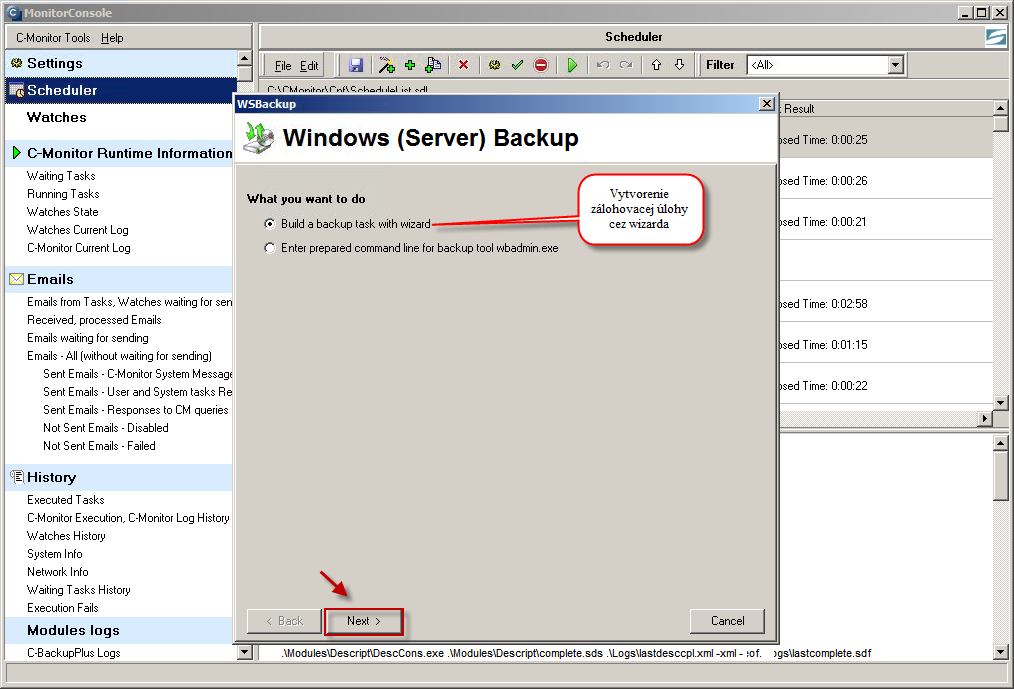Click the red X delete icon
The width and height of the screenshot is (1014, 689).
pos(463,65)
